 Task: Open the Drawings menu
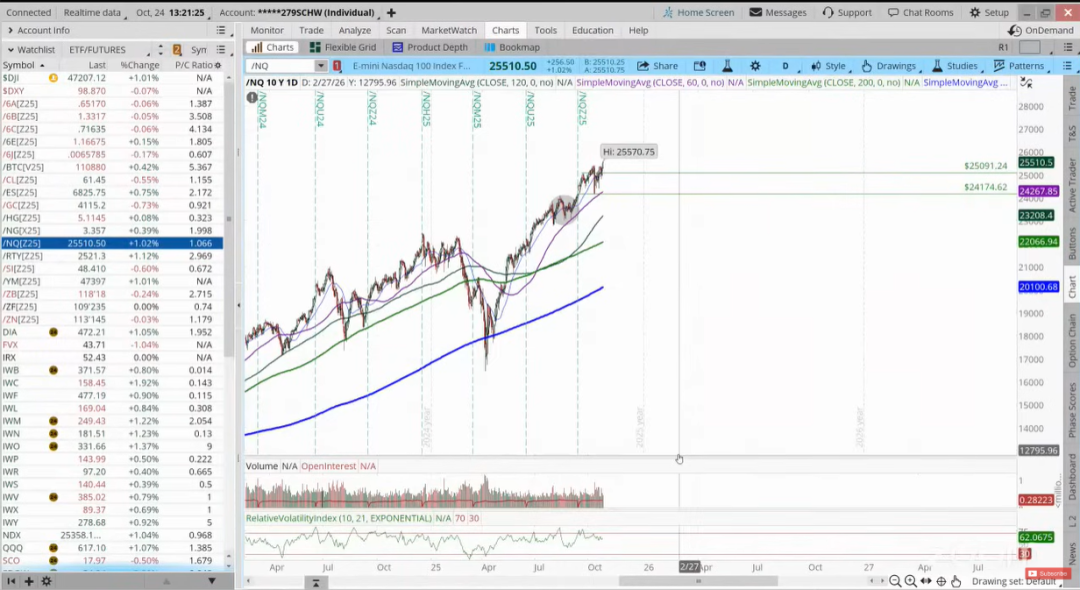click(889, 65)
